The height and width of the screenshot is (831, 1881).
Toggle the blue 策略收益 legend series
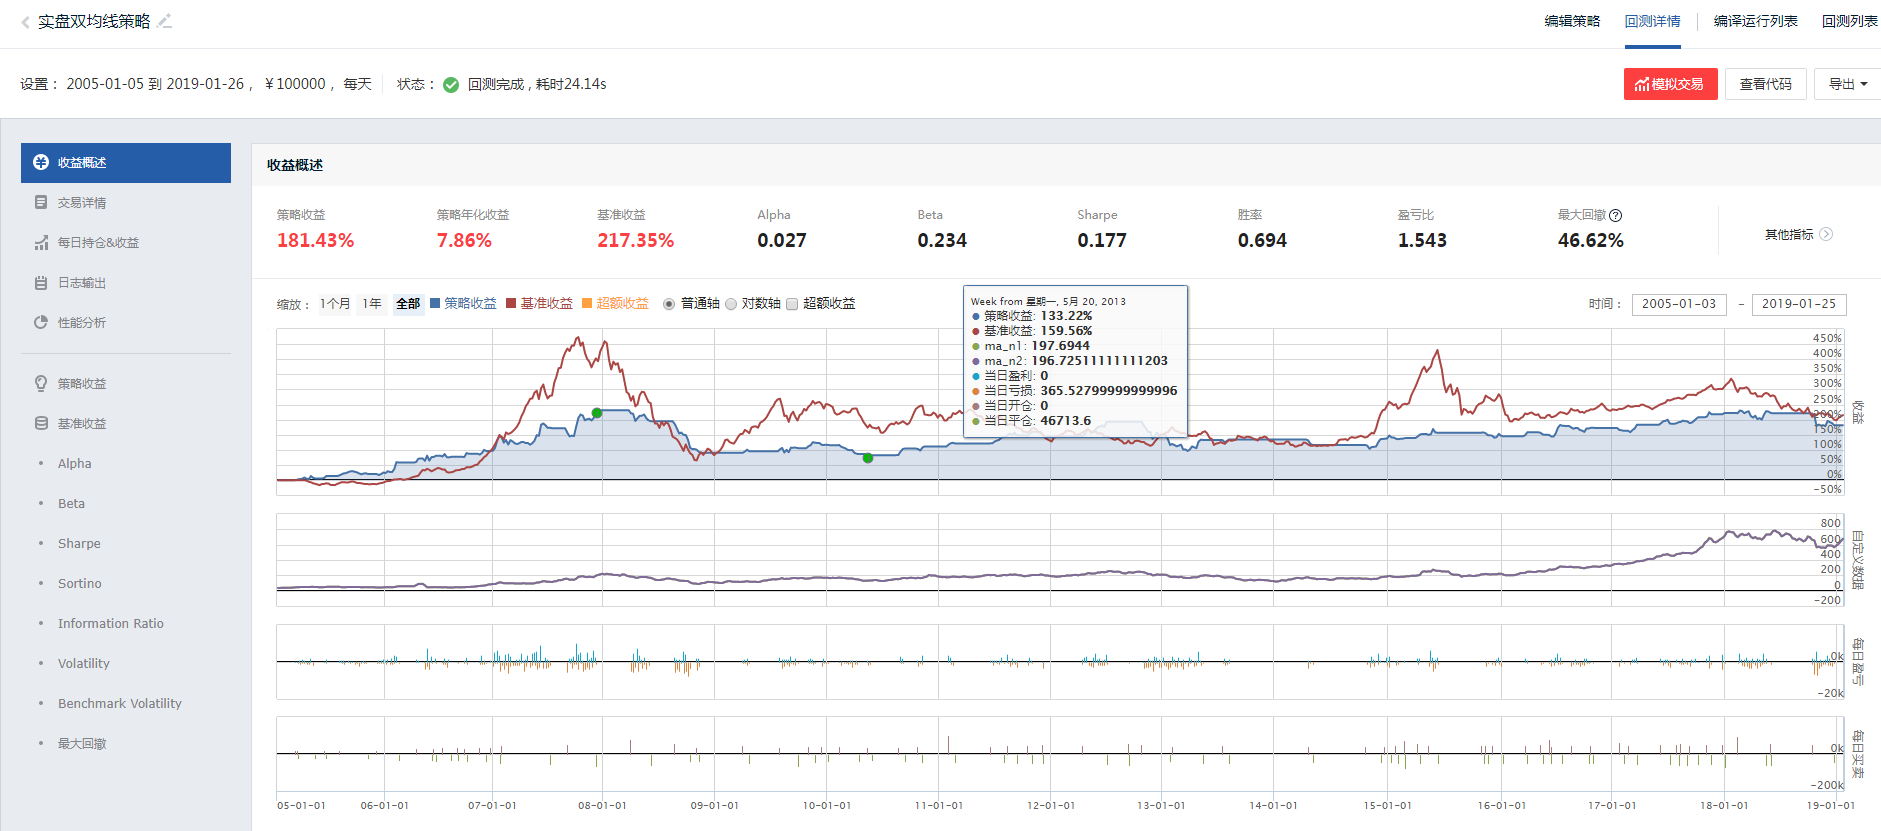tap(463, 303)
